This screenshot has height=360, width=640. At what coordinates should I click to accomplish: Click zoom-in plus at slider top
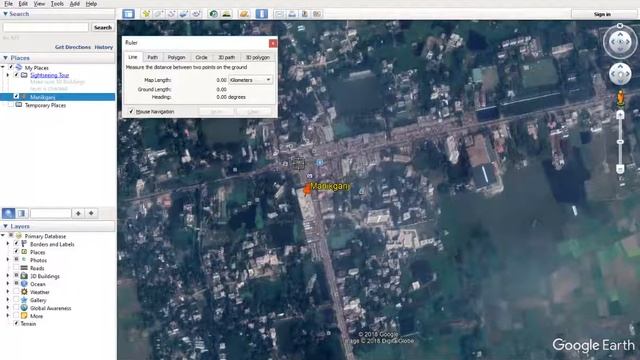(620, 116)
